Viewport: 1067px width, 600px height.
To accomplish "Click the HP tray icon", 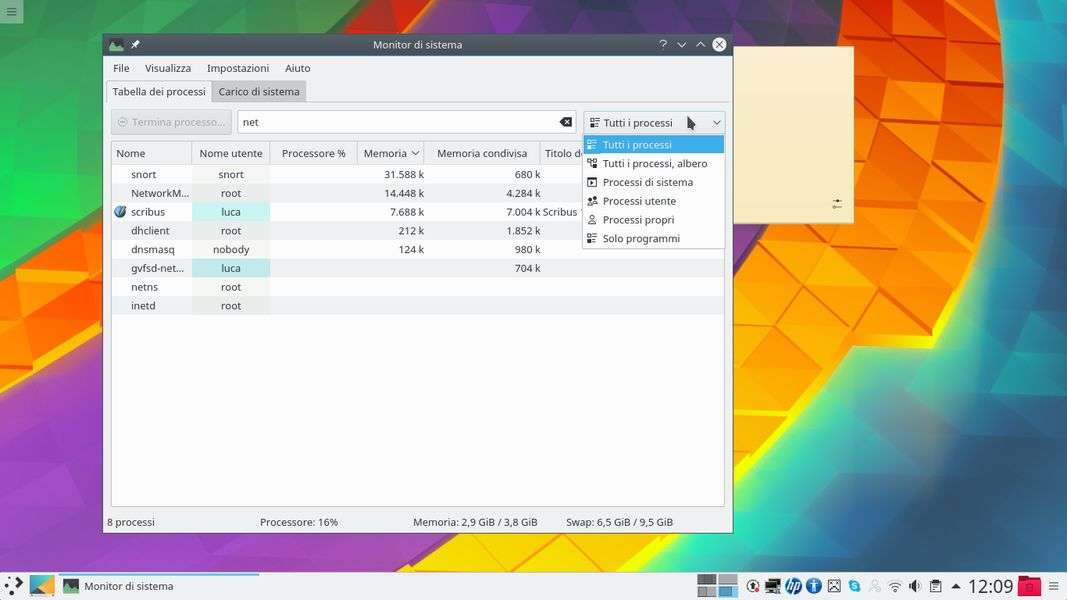I will pos(793,586).
